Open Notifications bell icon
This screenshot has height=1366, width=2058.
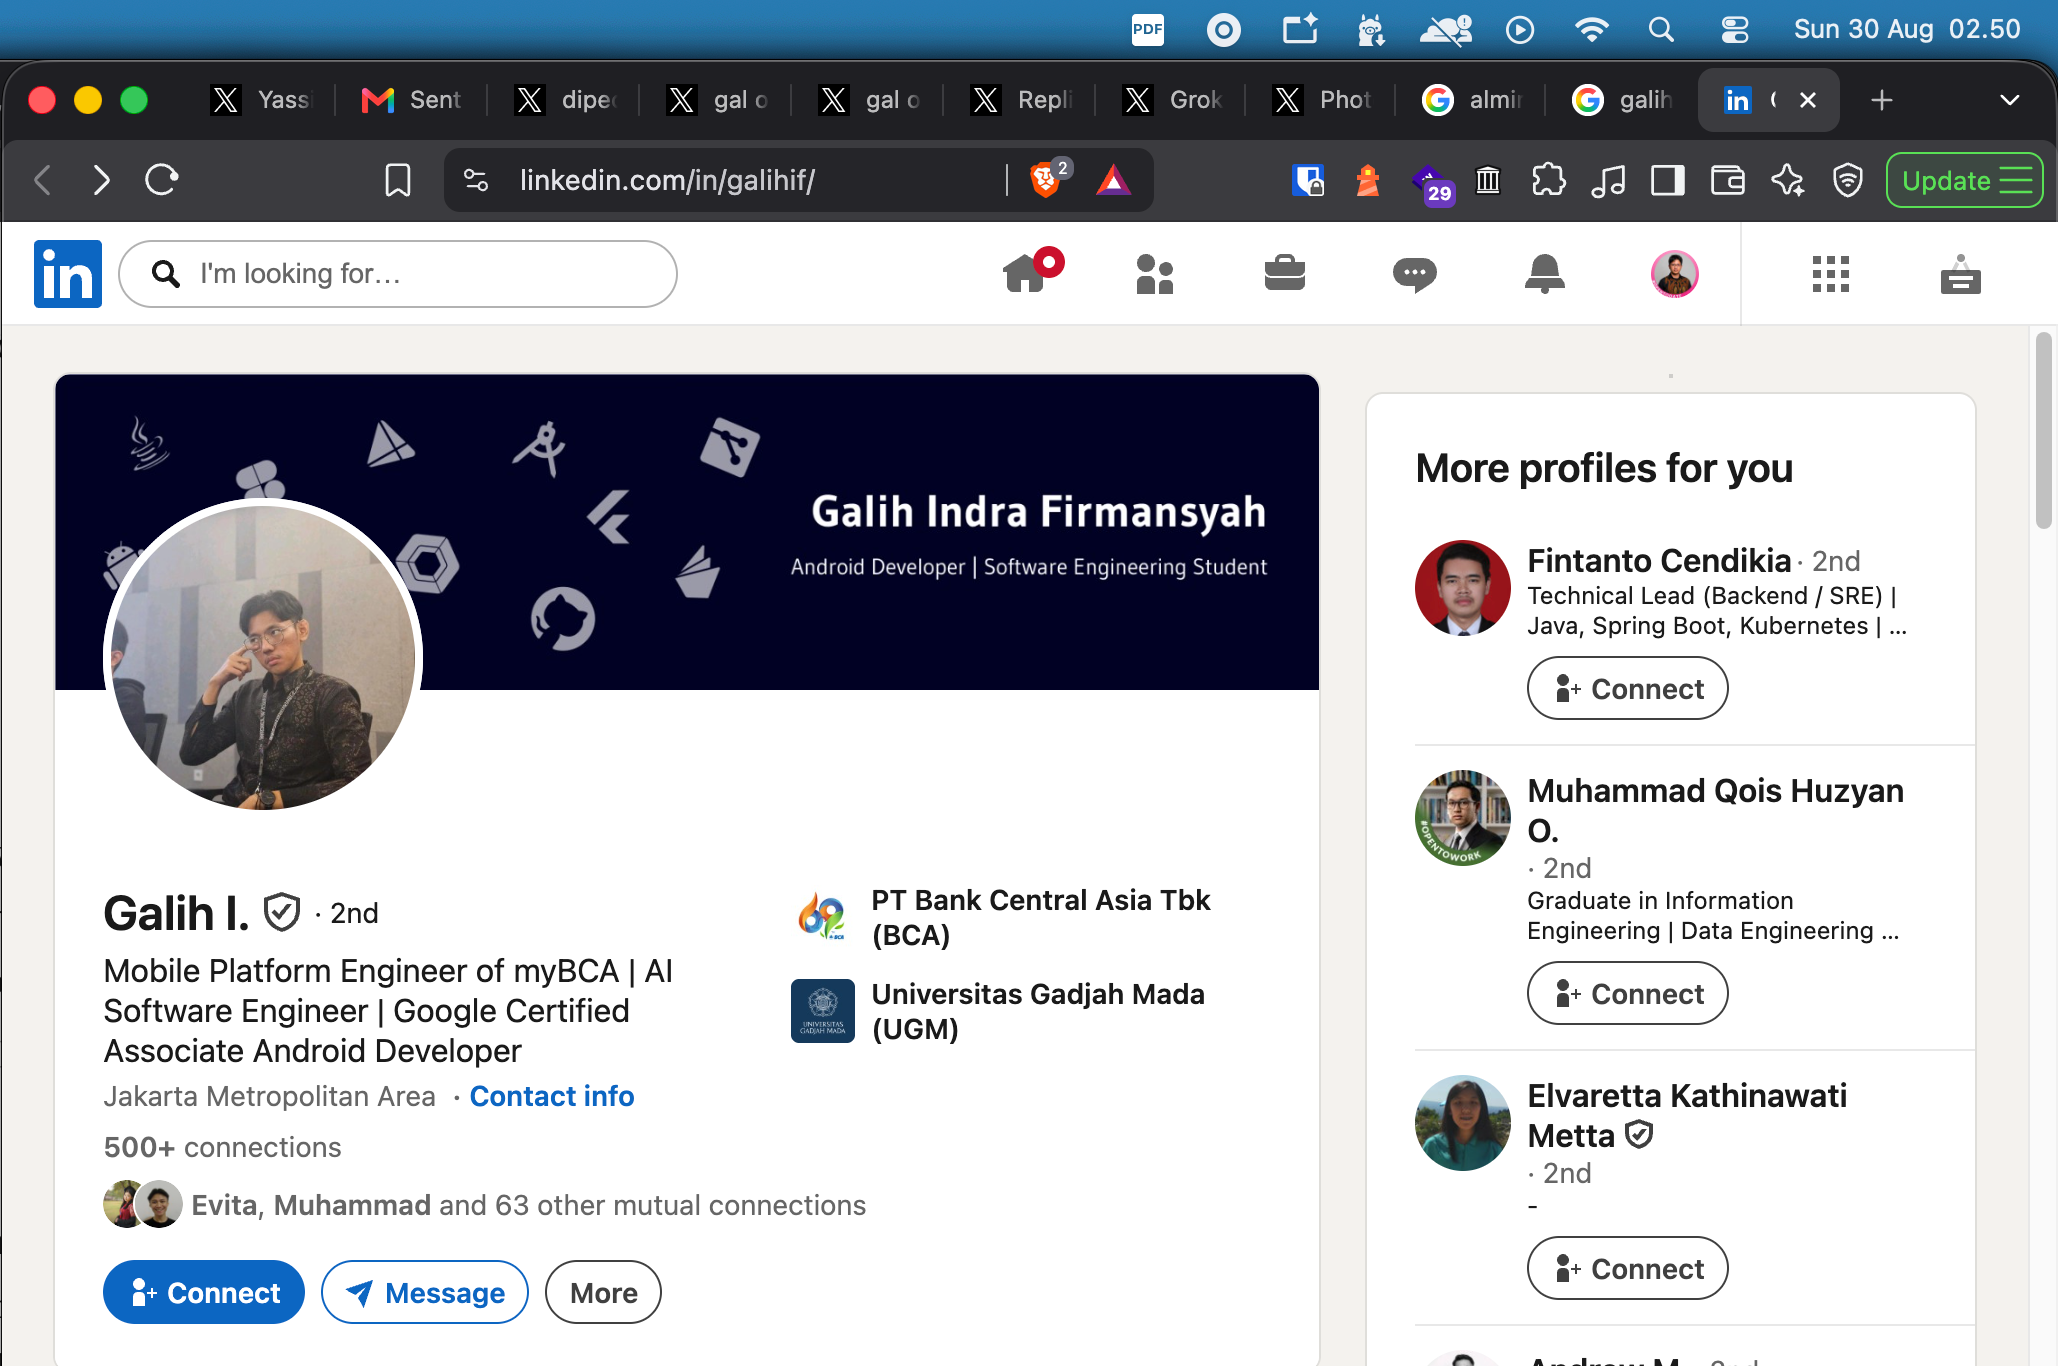(1545, 274)
